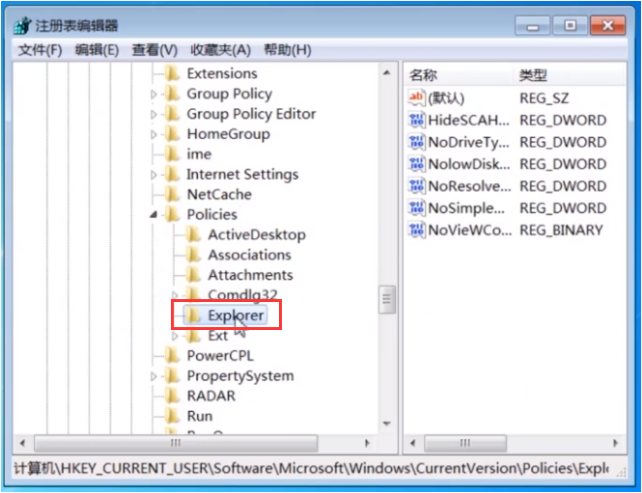This screenshot has height=493, width=642.
Task: Expand the PropertySystem key
Action: point(154,377)
